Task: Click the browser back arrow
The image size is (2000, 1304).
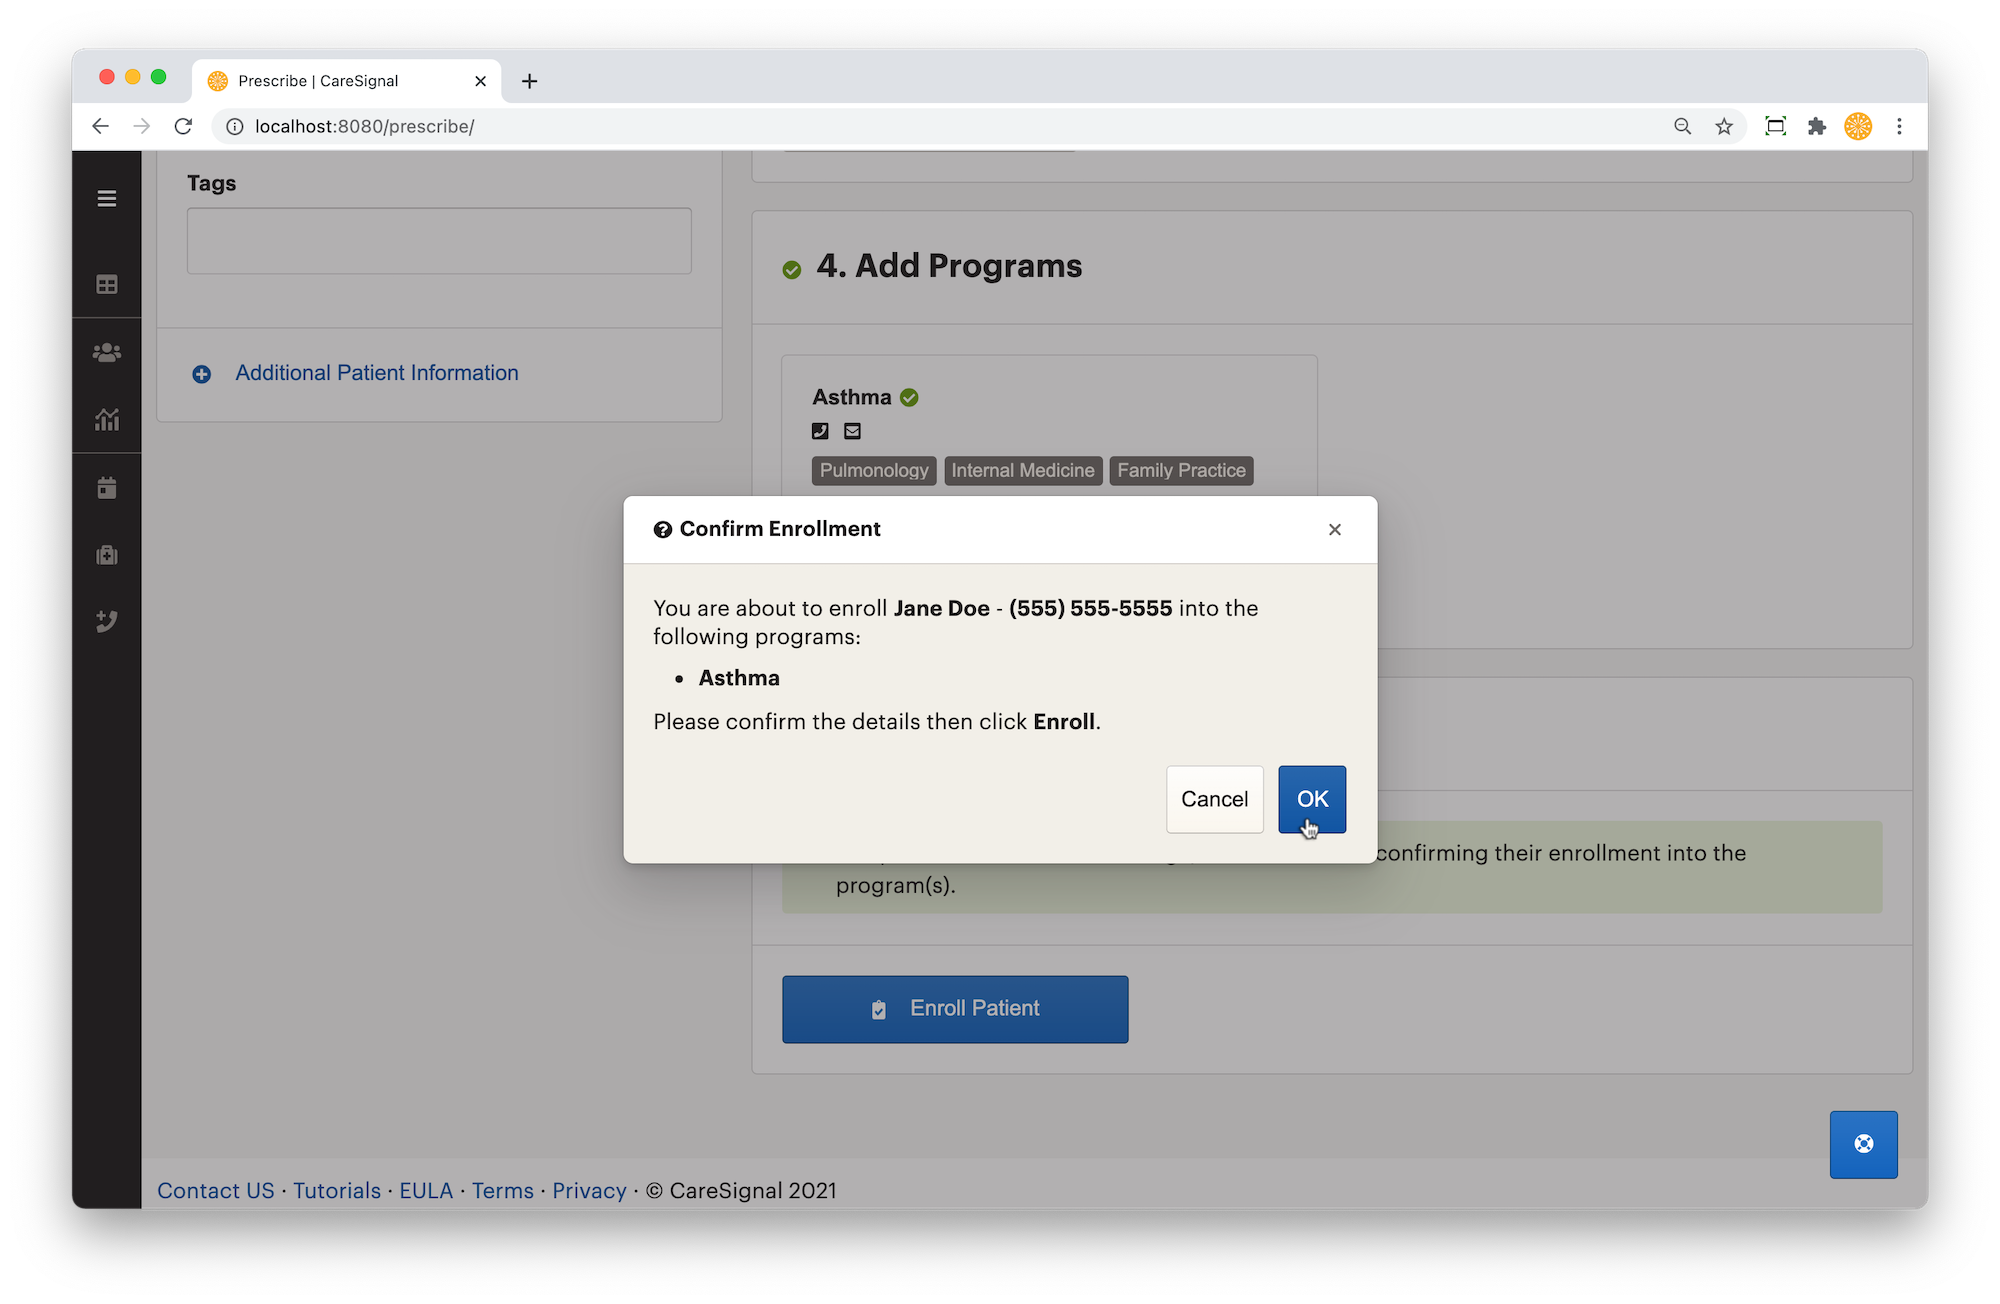Action: pos(100,126)
